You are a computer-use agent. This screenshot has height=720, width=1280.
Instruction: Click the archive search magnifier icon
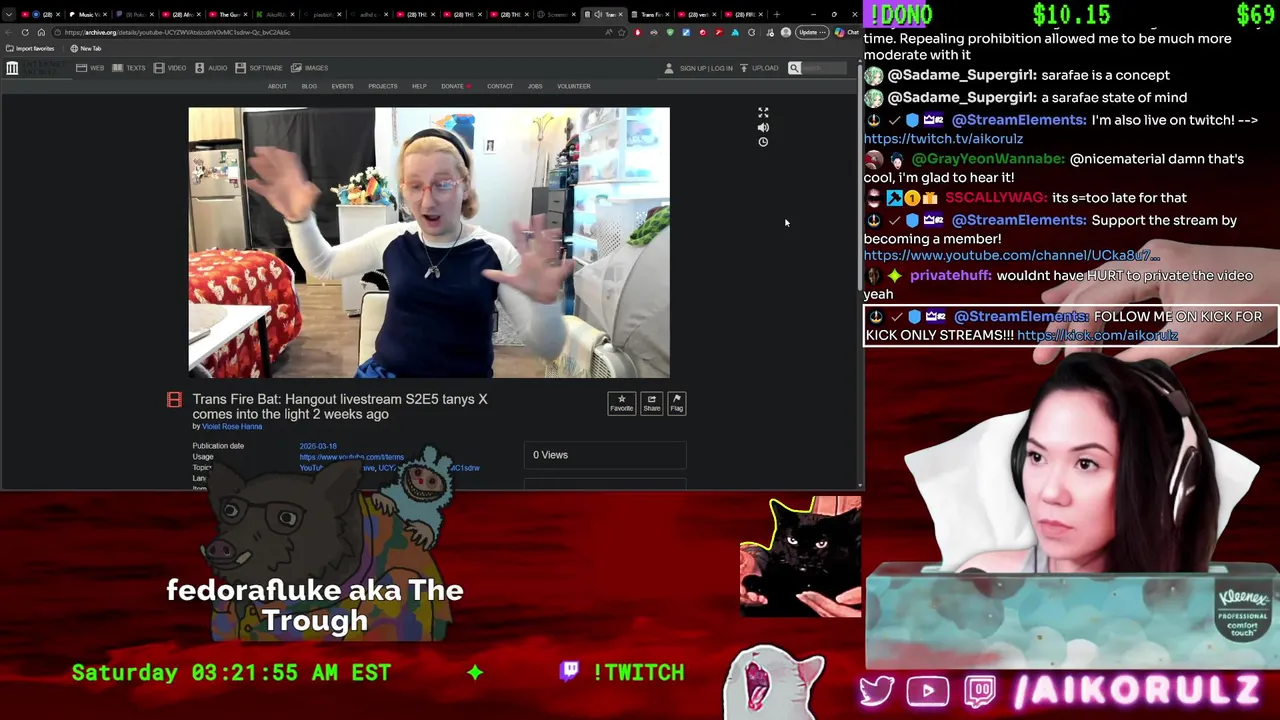pos(794,68)
